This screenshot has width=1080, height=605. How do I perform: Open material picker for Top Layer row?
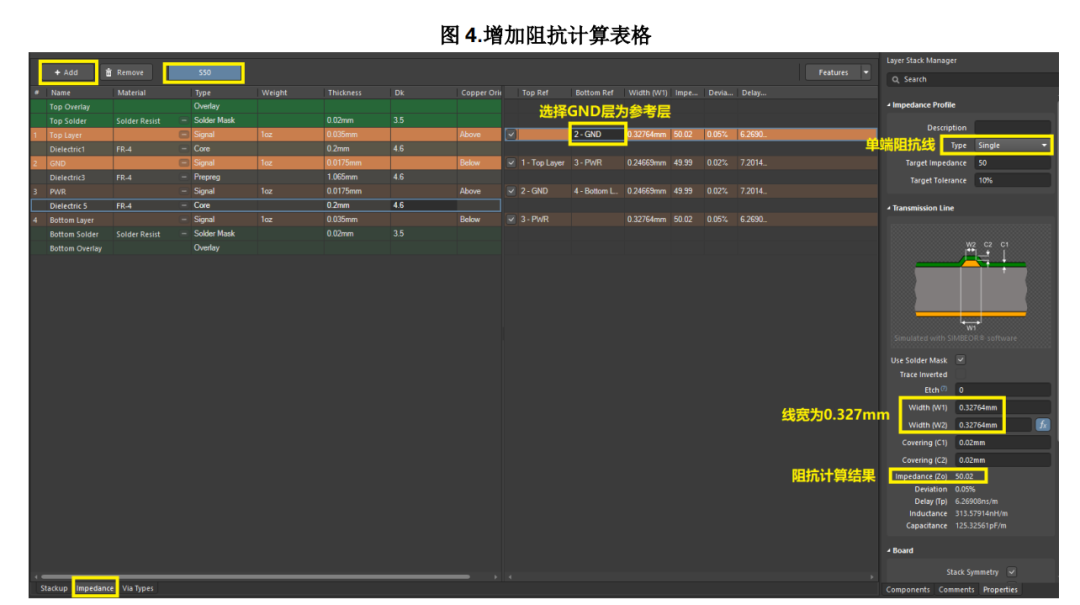[184, 135]
